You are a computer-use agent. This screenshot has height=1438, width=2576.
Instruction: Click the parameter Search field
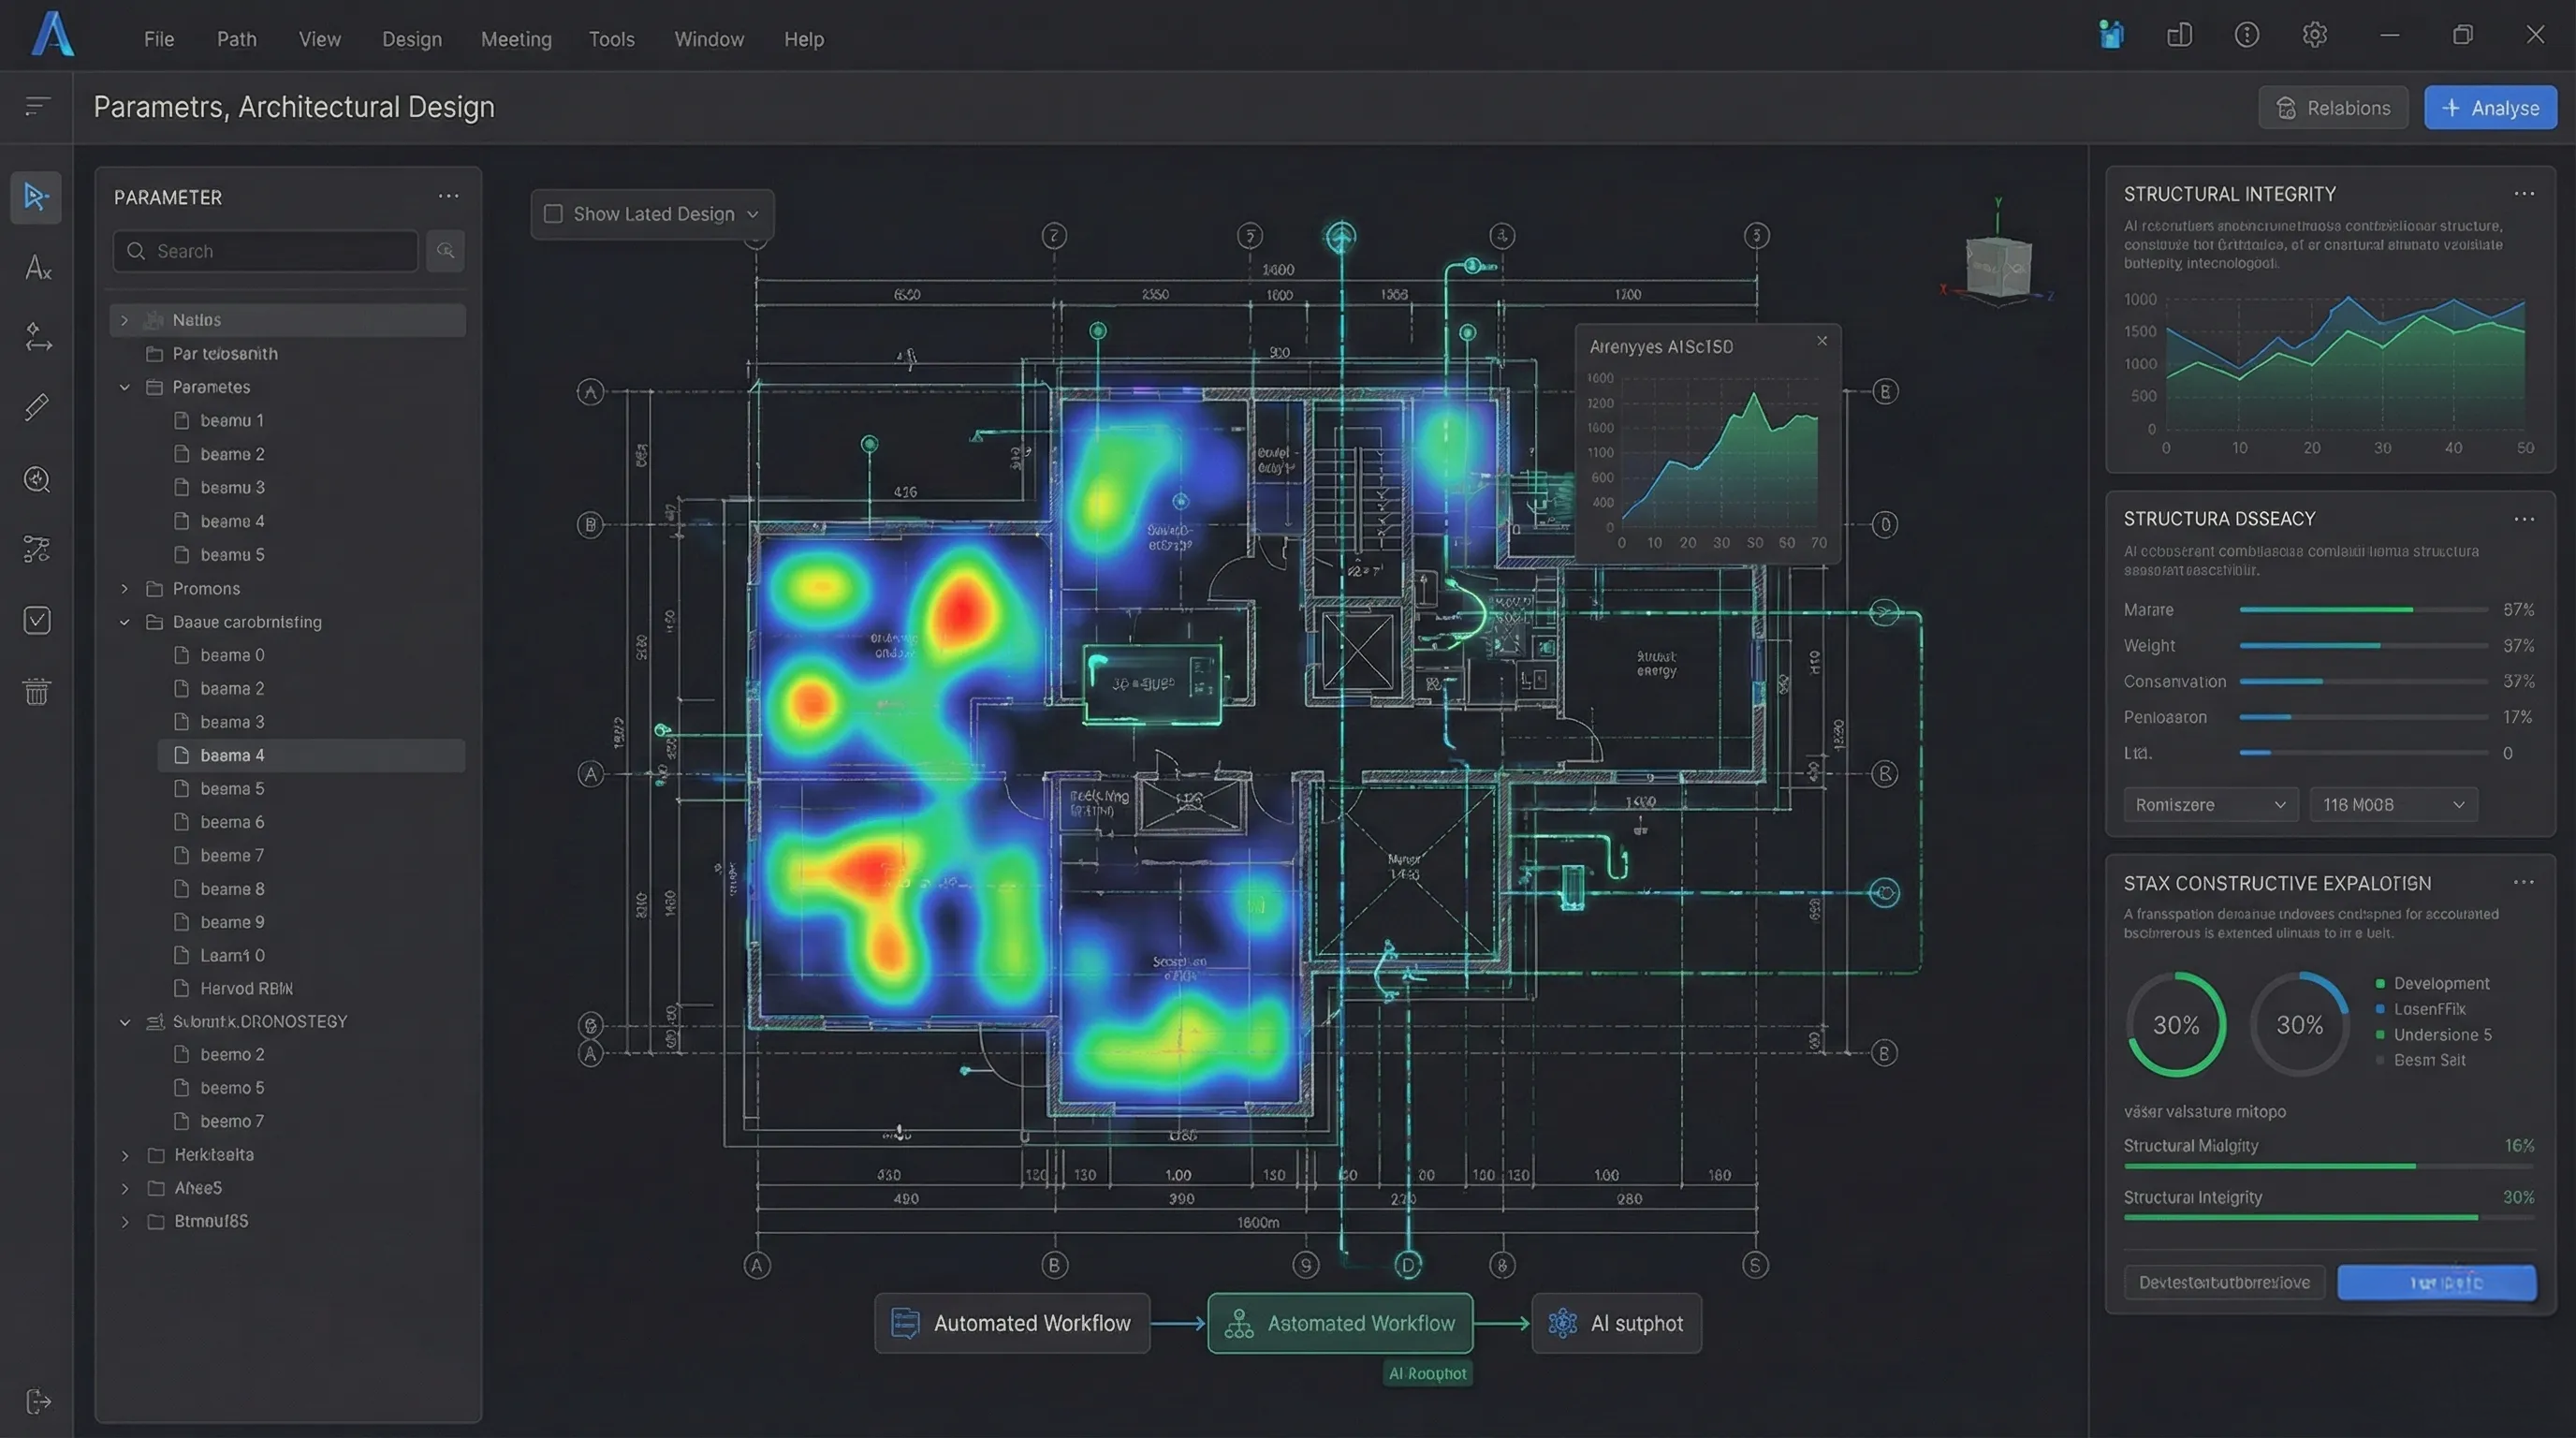pos(266,251)
